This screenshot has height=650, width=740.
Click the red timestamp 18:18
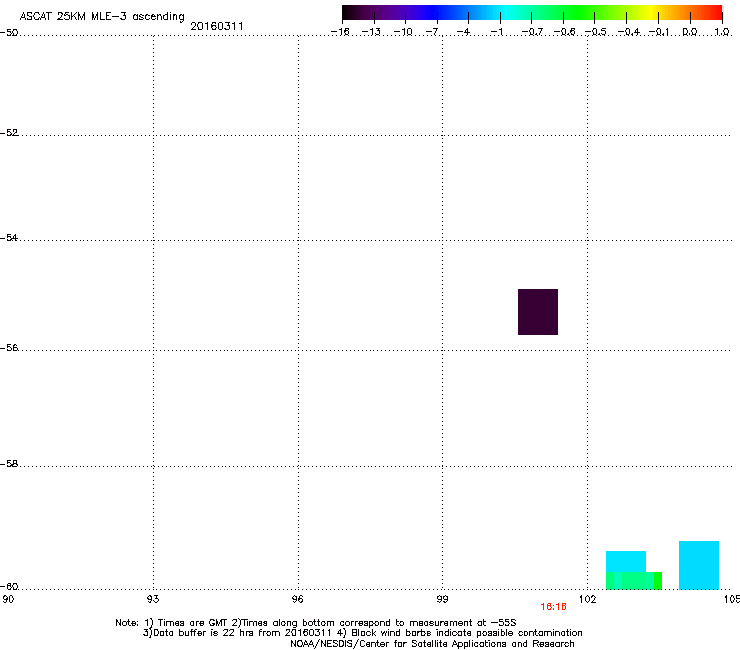click(553, 607)
